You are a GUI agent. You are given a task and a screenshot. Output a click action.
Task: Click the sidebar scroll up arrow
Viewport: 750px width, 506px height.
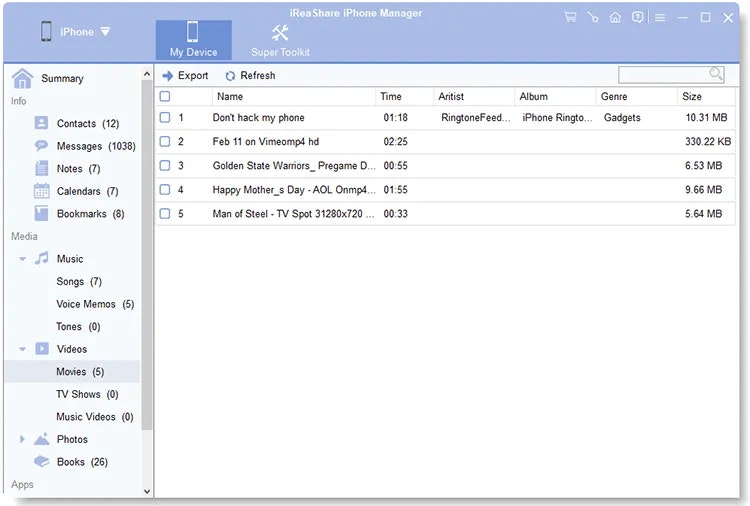coord(147,74)
